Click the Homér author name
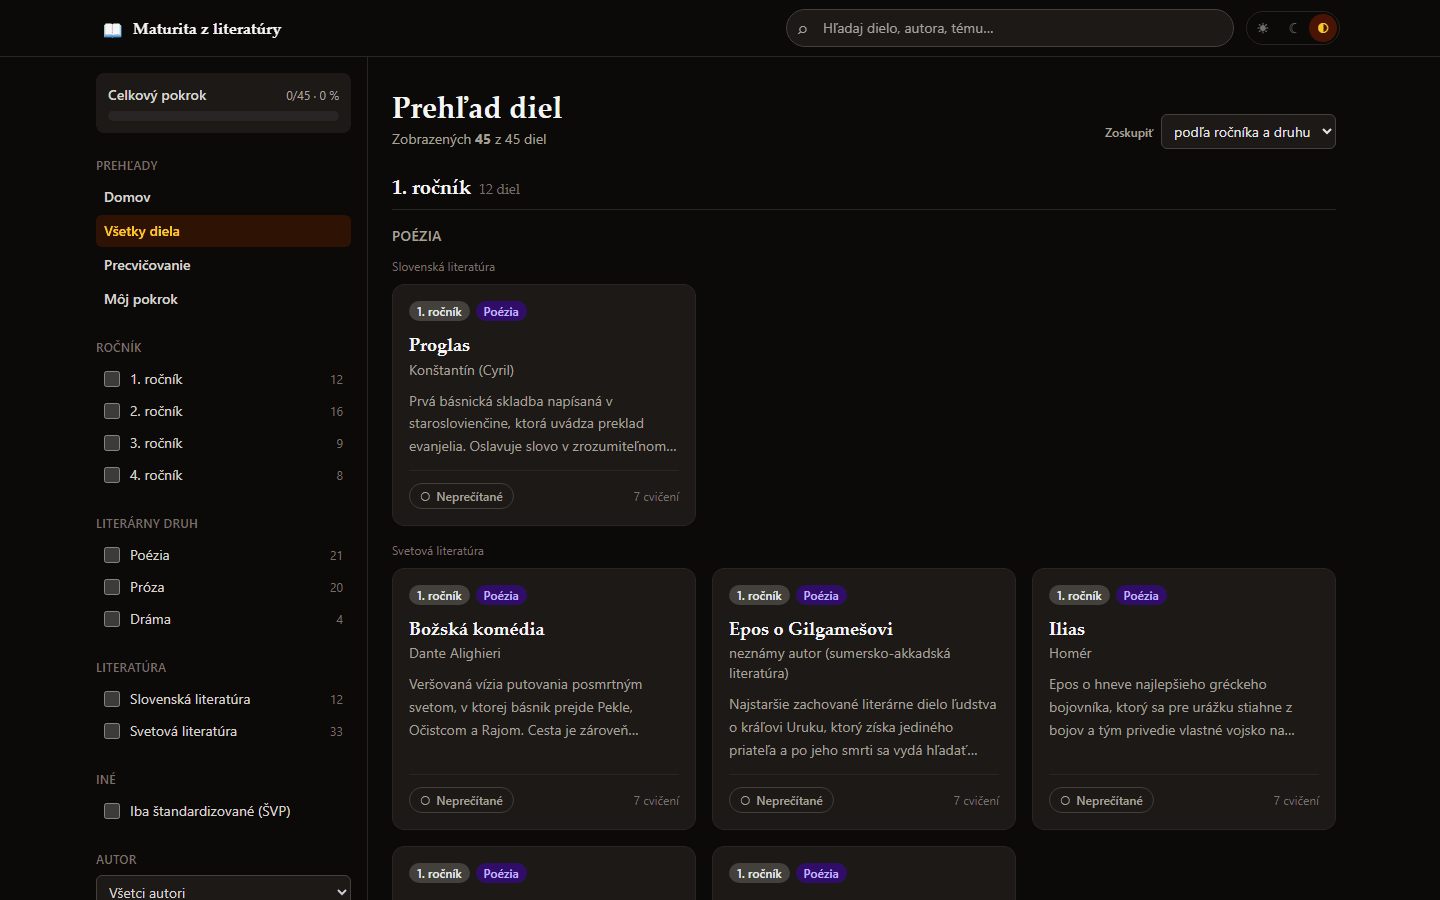The image size is (1440, 900). (1070, 653)
